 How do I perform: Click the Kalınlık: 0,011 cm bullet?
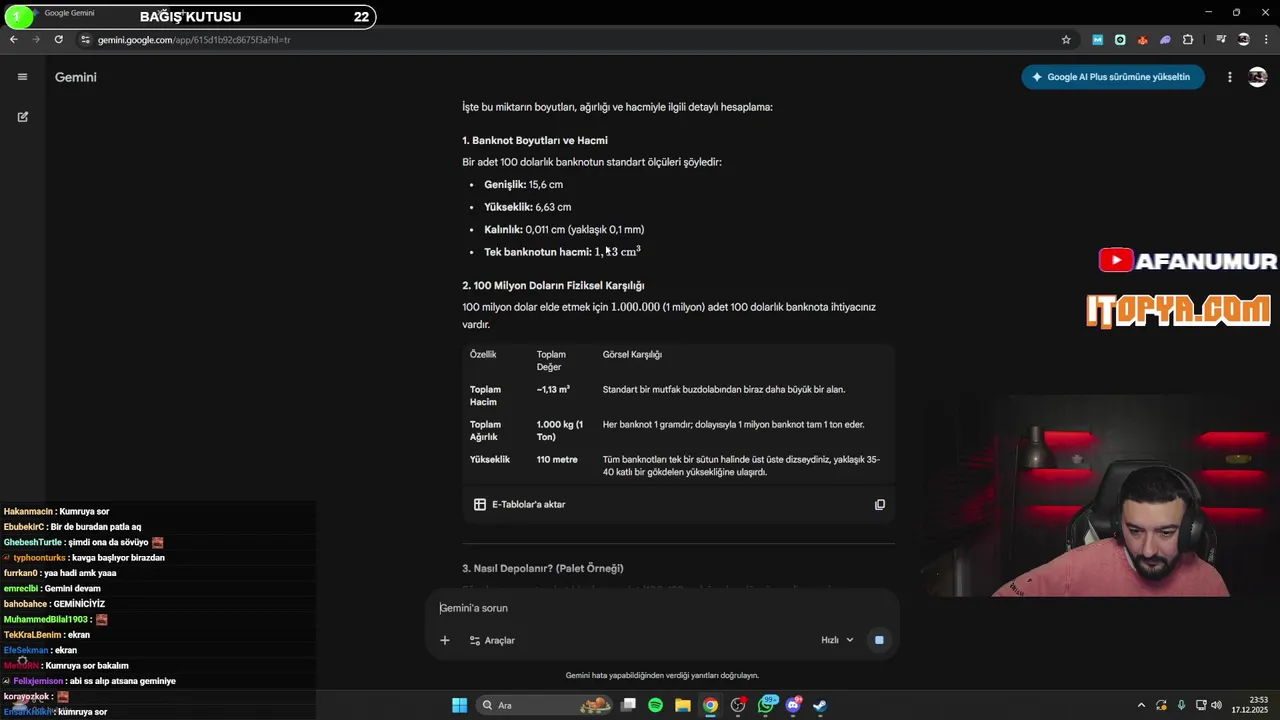pyautogui.click(x=564, y=229)
